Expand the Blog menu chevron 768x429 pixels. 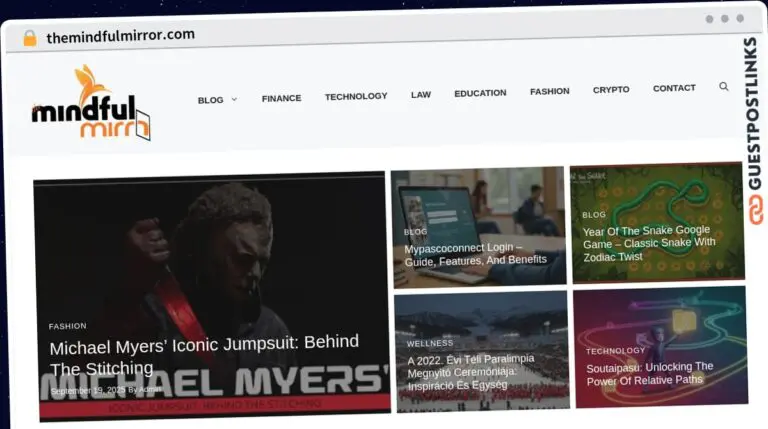click(234, 99)
